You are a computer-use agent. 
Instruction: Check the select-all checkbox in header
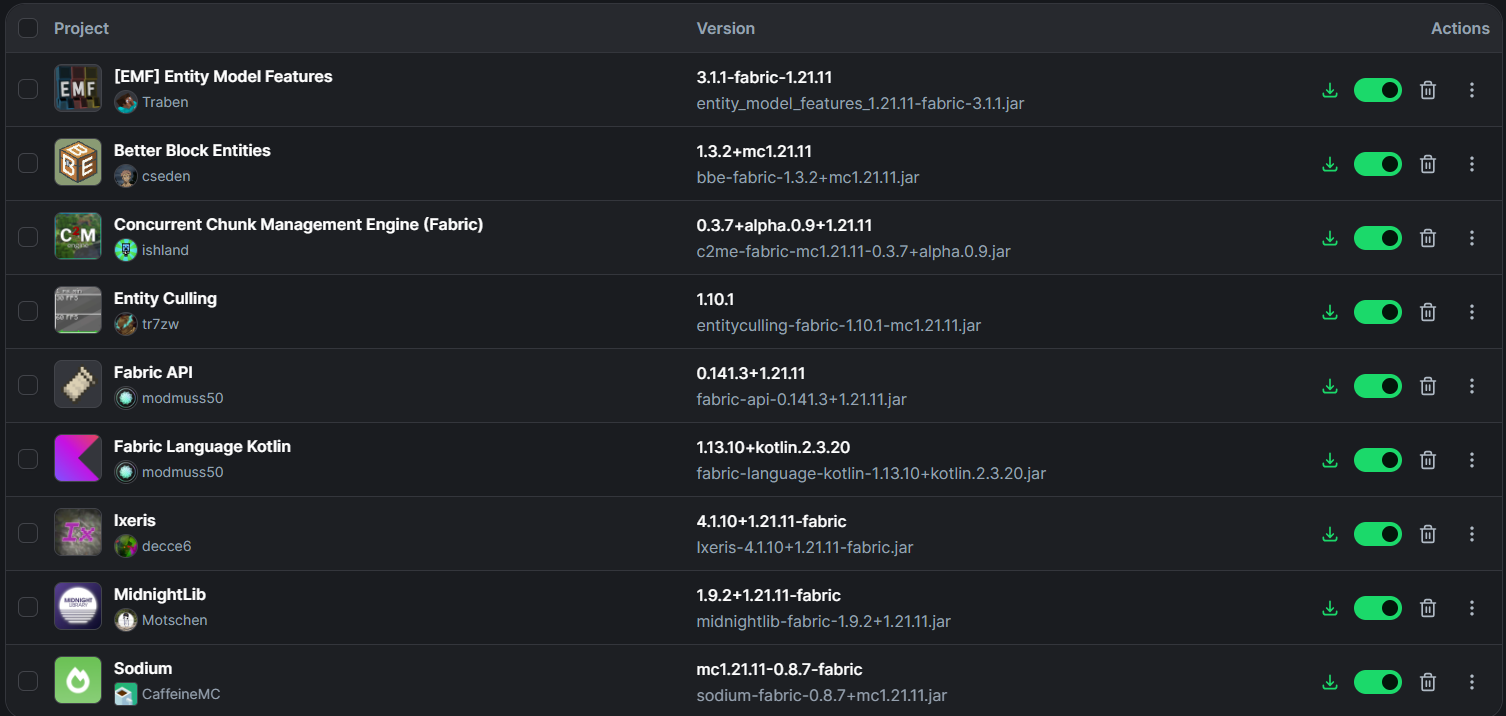28,28
